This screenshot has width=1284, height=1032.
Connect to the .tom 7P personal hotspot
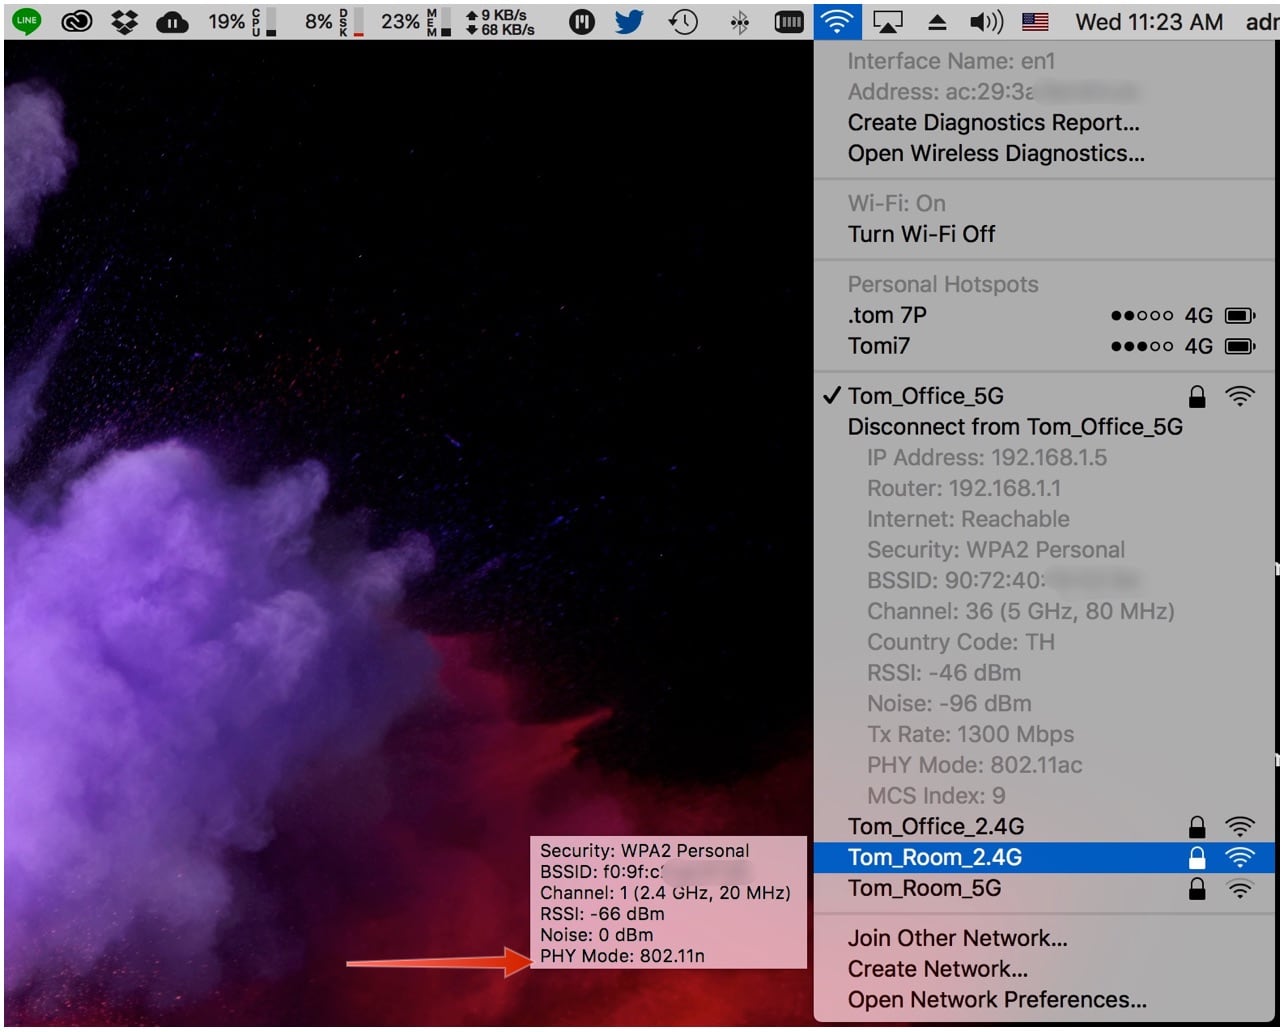[x=888, y=314]
